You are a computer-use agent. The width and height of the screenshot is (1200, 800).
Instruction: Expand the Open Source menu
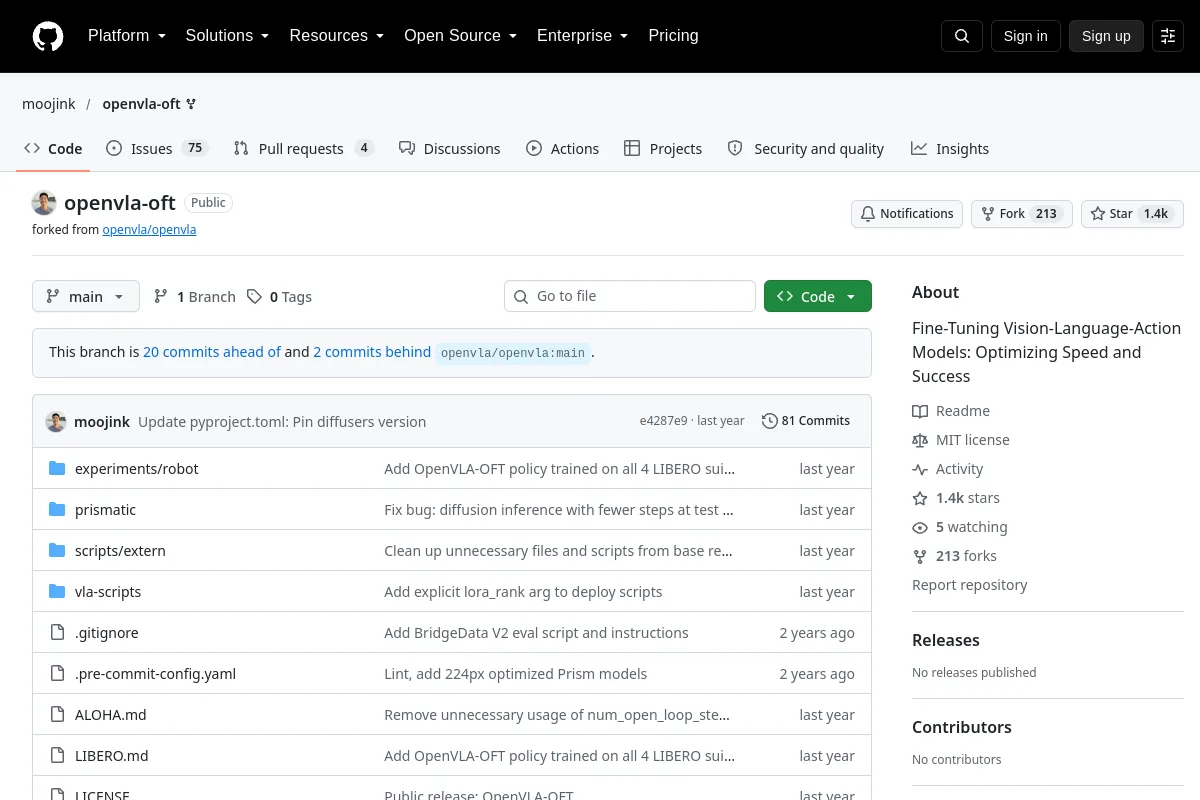460,36
